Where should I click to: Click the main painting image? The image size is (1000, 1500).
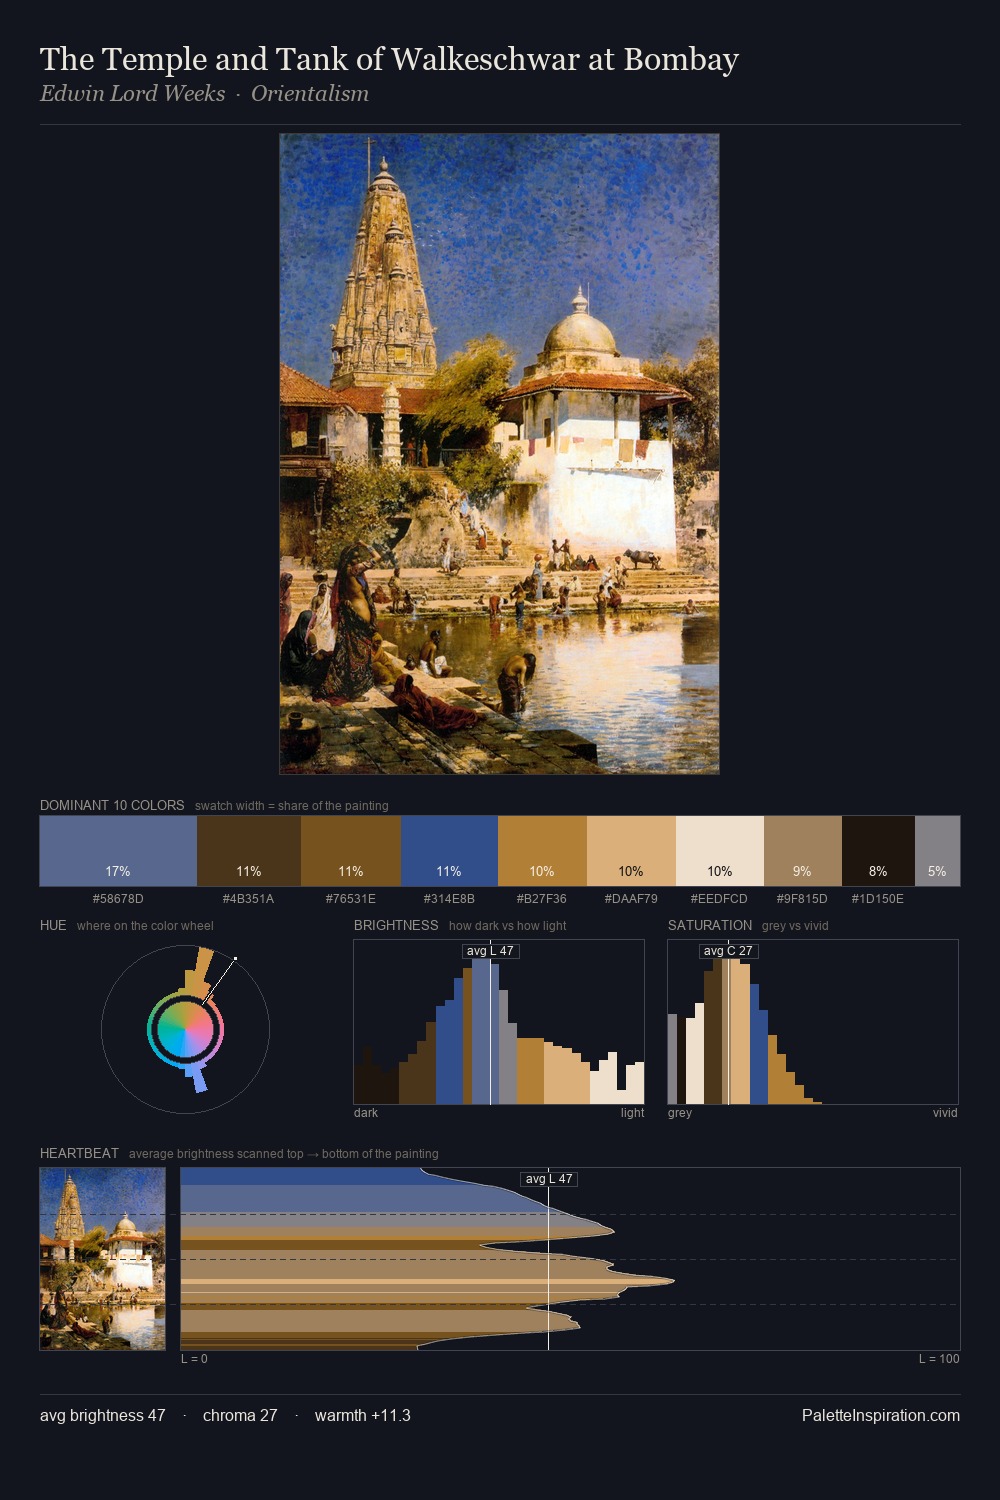click(x=499, y=454)
